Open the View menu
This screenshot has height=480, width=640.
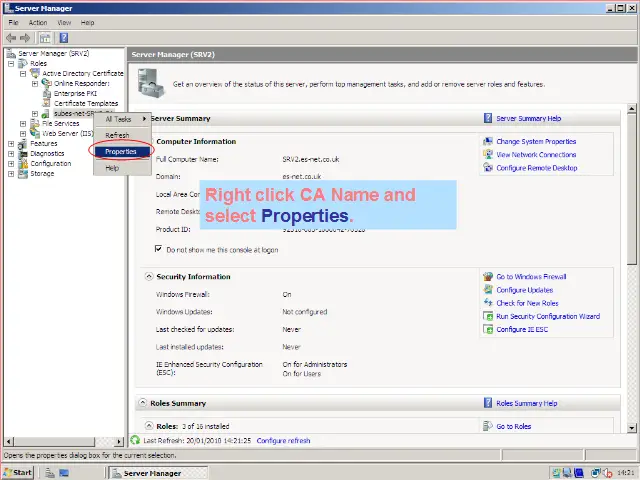click(64, 23)
